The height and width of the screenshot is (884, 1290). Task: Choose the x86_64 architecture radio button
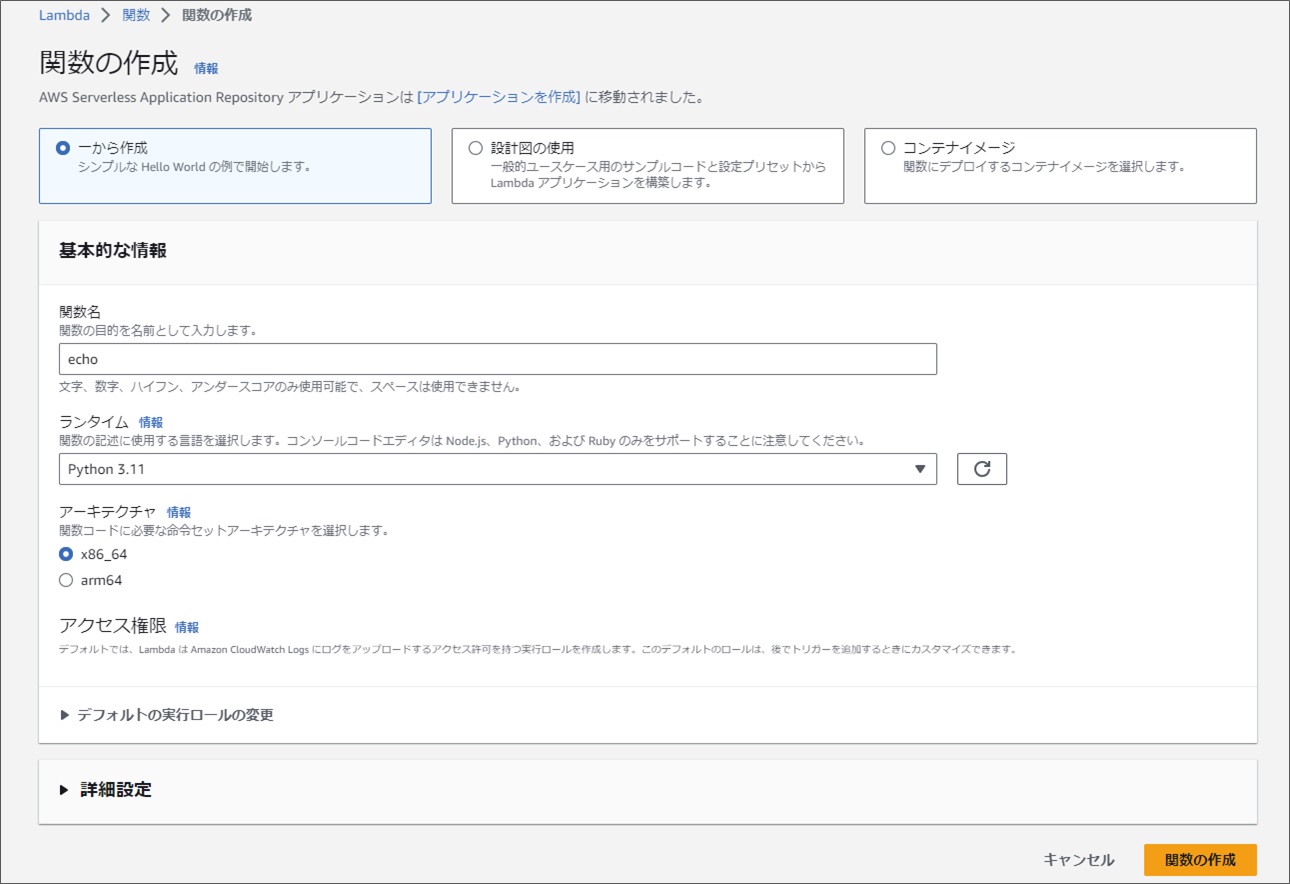(x=66, y=554)
